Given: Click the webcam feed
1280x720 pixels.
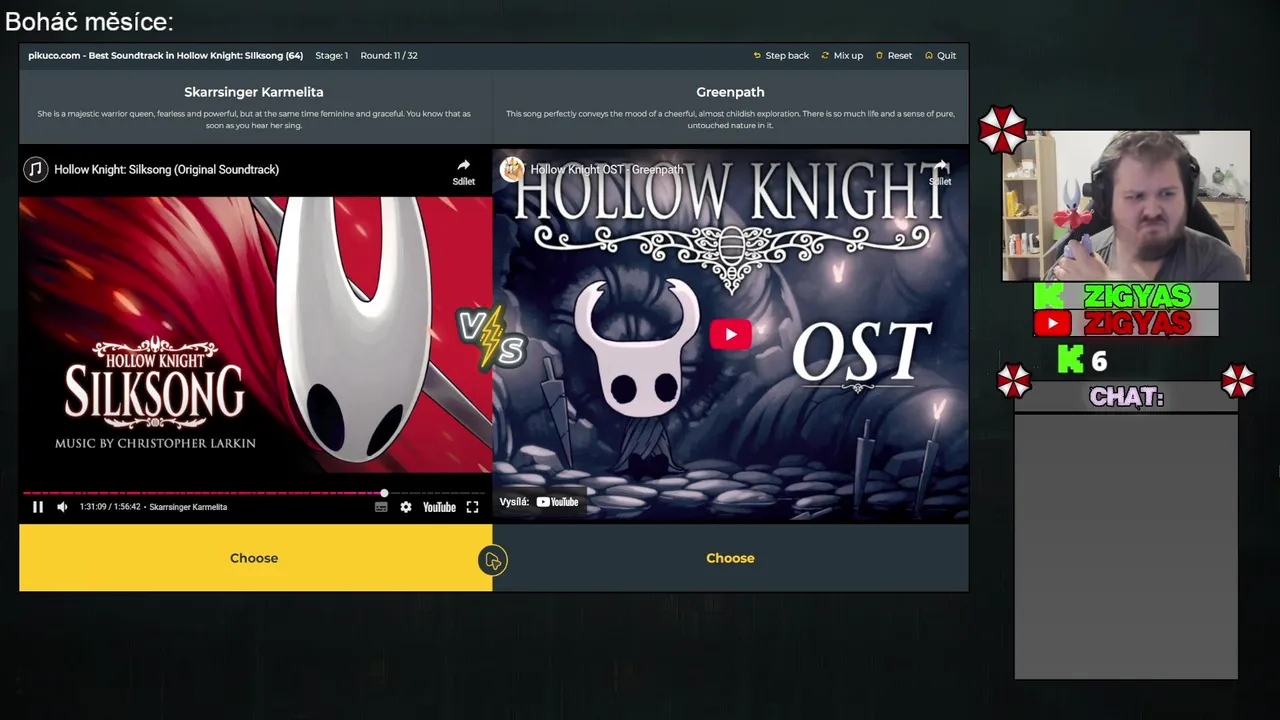Looking at the screenshot, I should [x=1126, y=206].
